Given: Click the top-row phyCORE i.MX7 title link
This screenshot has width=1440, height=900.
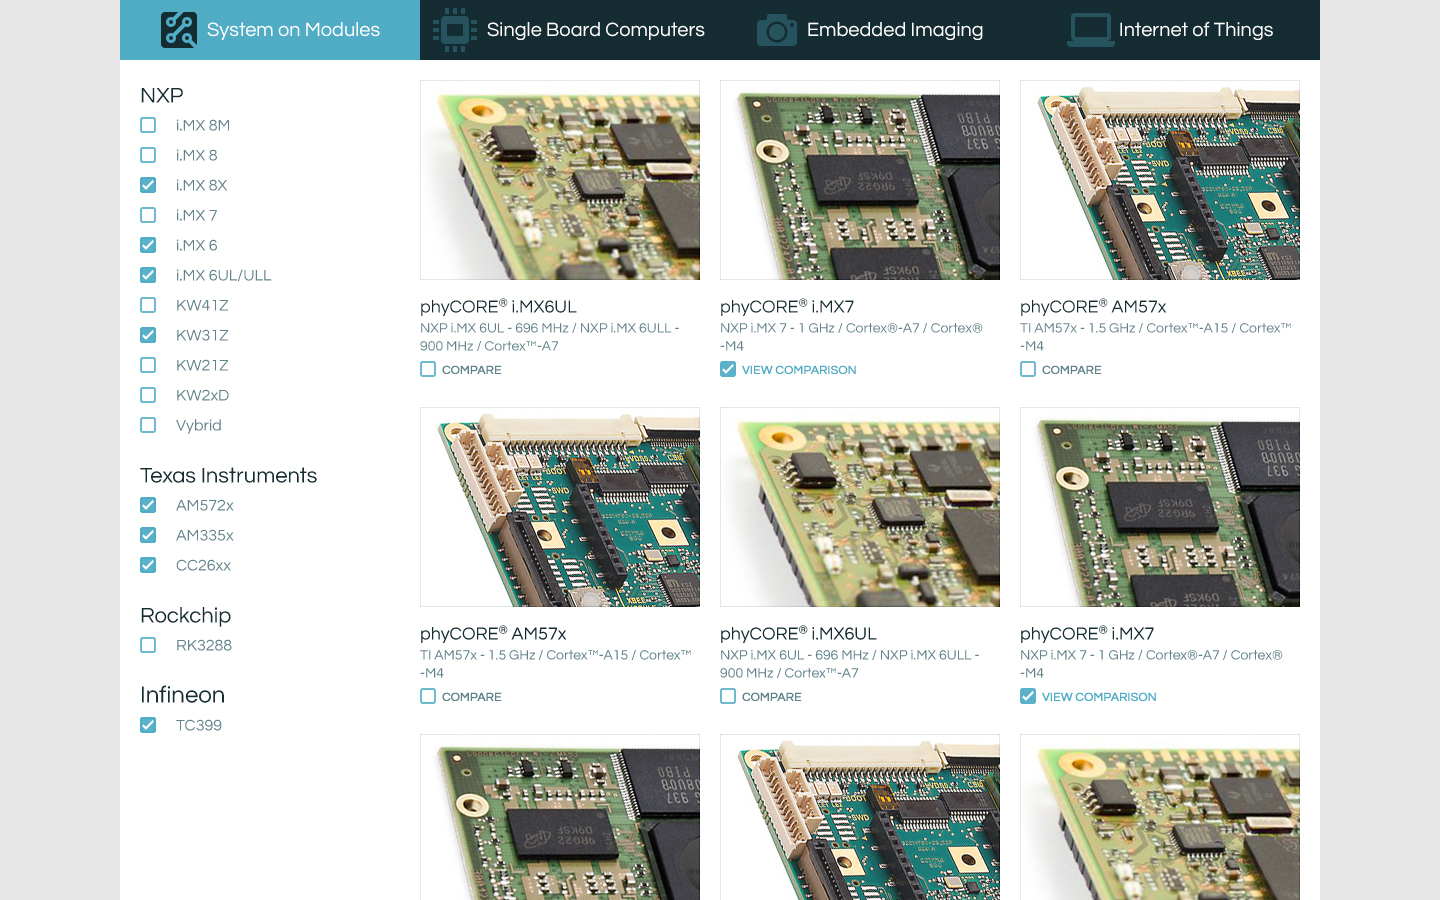Looking at the screenshot, I should point(787,307).
